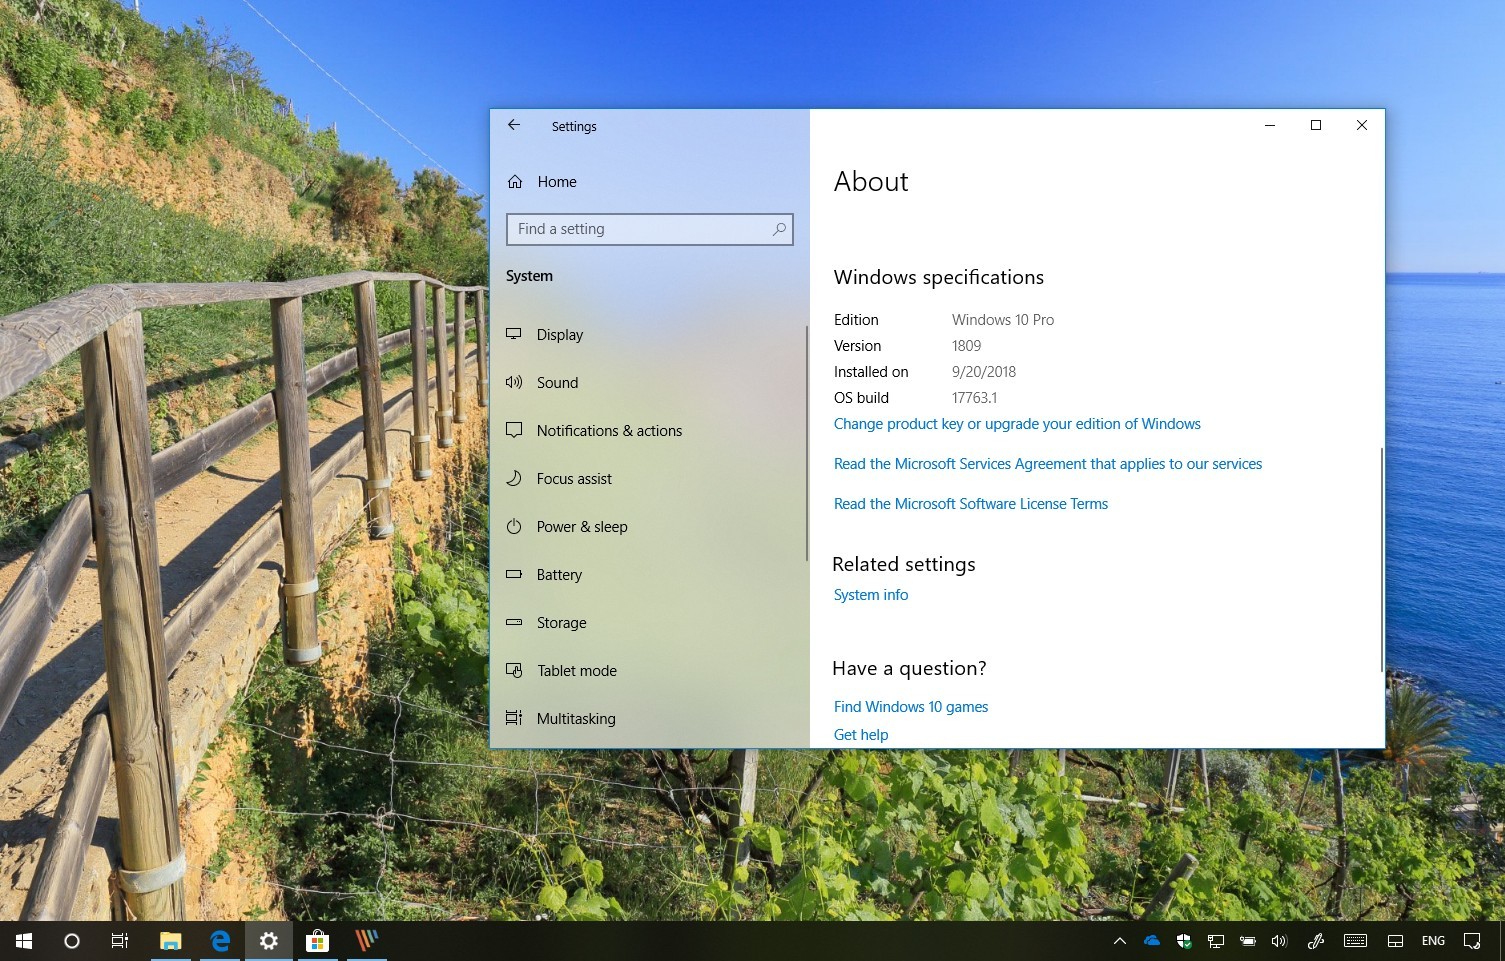Open the striped app icon on taskbar
The height and width of the screenshot is (961, 1505).
point(367,941)
